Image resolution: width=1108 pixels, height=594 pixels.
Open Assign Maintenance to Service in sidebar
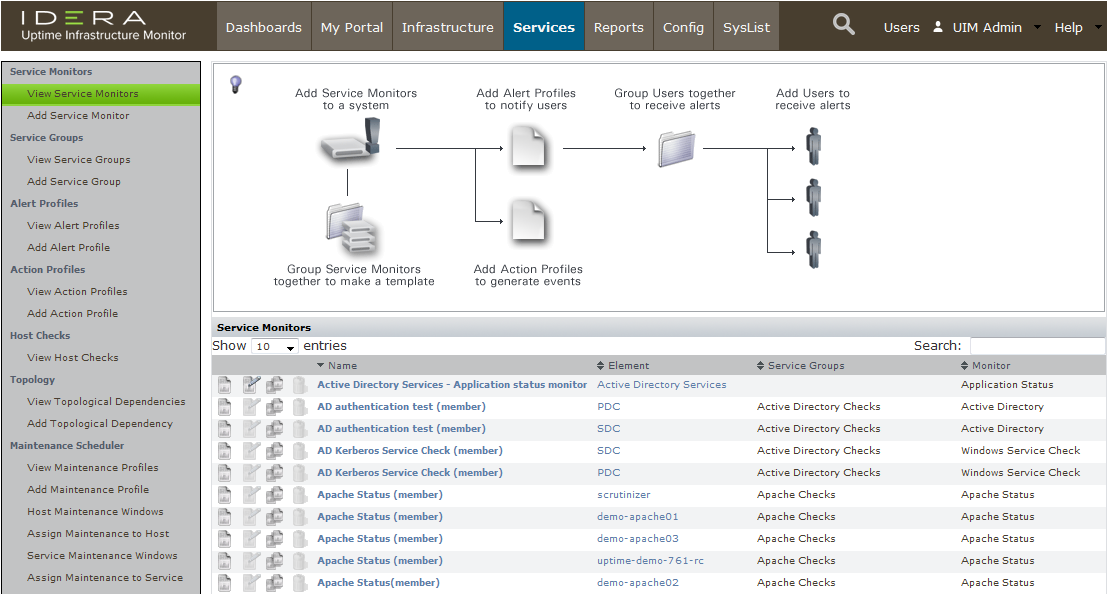[105, 578]
